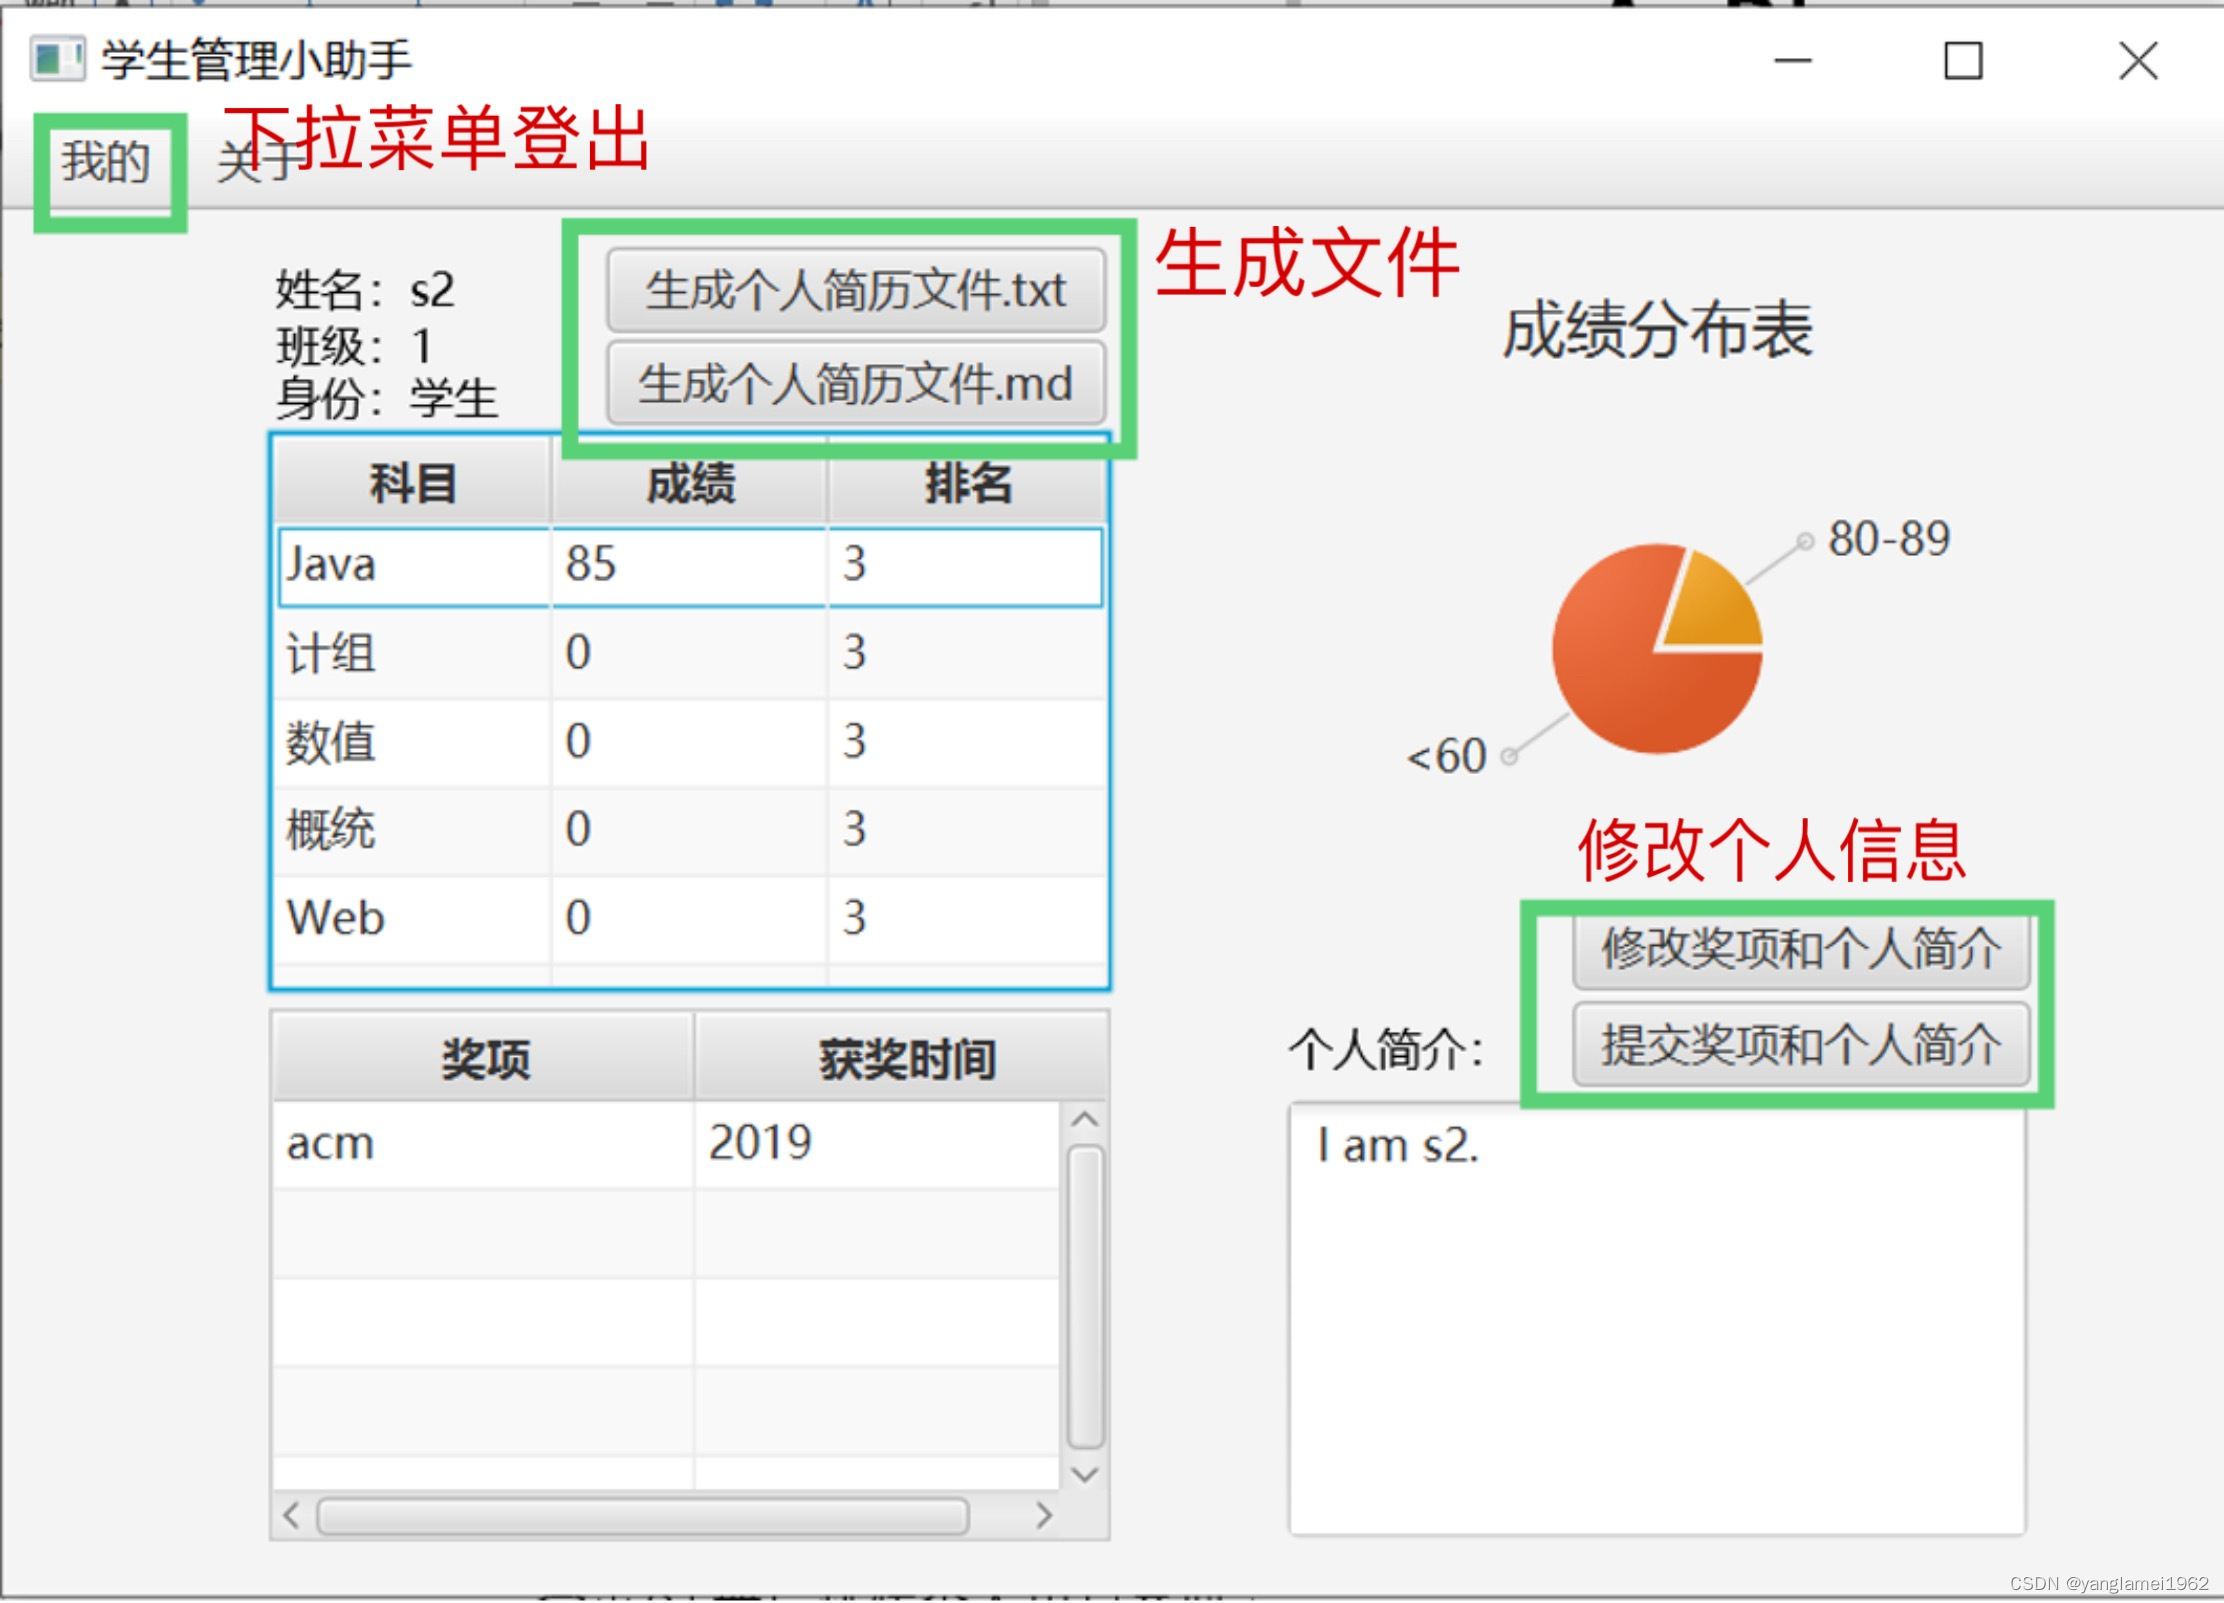Click into the 个人简介 text area

coord(1656,1320)
